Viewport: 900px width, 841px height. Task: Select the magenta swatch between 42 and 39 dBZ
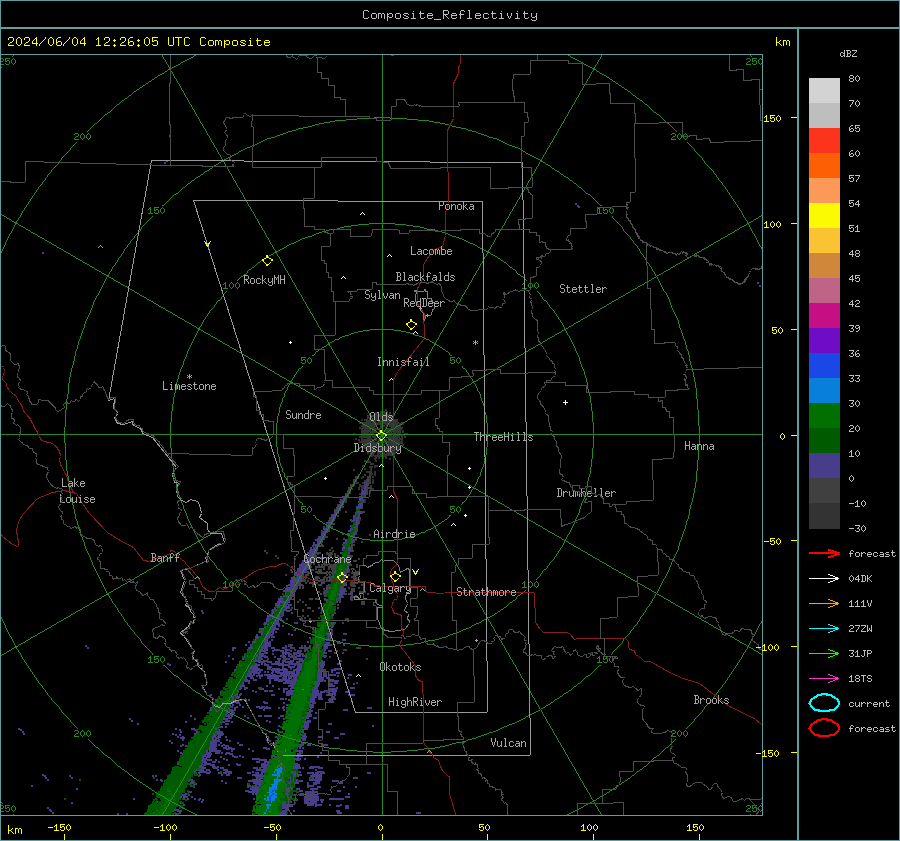(x=824, y=316)
